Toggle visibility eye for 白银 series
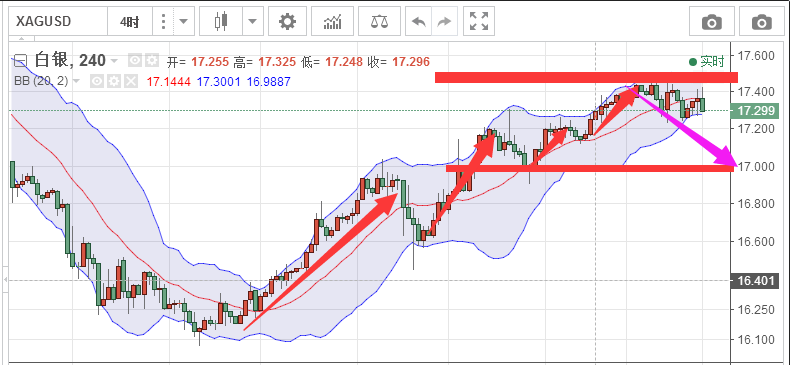The image size is (791, 365). point(135,61)
